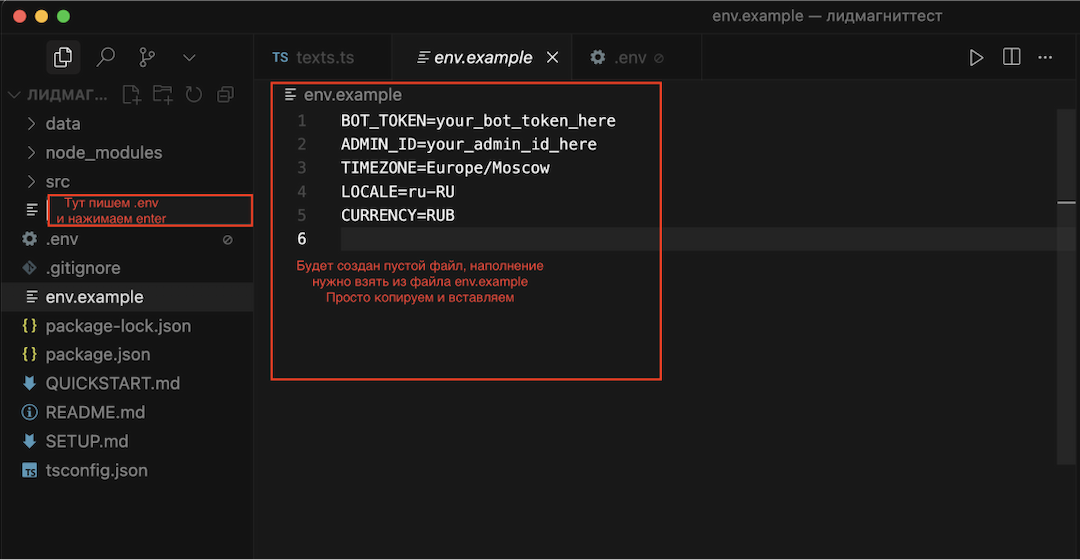Expand the node_modules folder
1080x560 pixels.
[x=103, y=153]
